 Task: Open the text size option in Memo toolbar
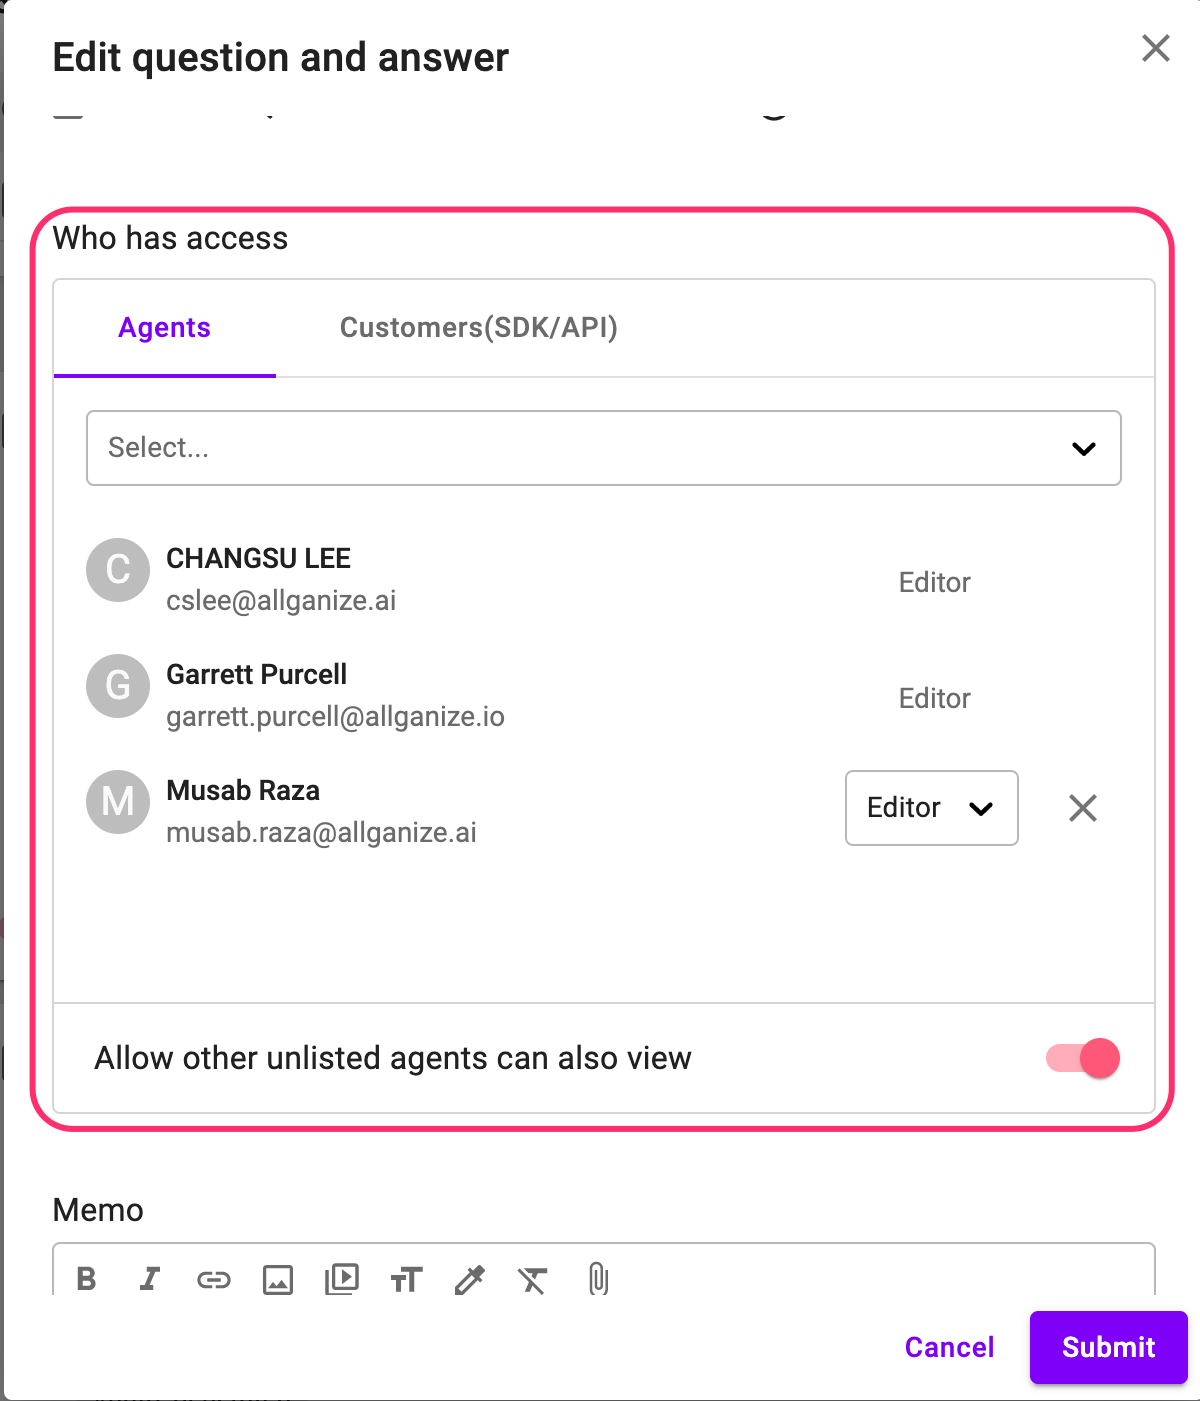point(405,1279)
